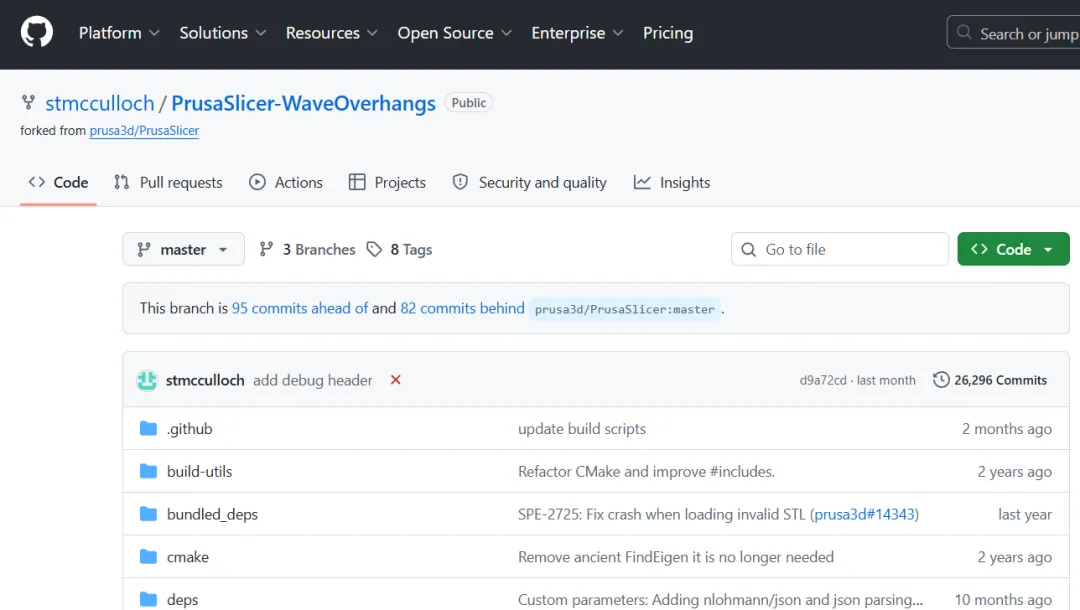Open the Insights tab
Image resolution: width=1080 pixels, height=610 pixels.
pos(672,182)
